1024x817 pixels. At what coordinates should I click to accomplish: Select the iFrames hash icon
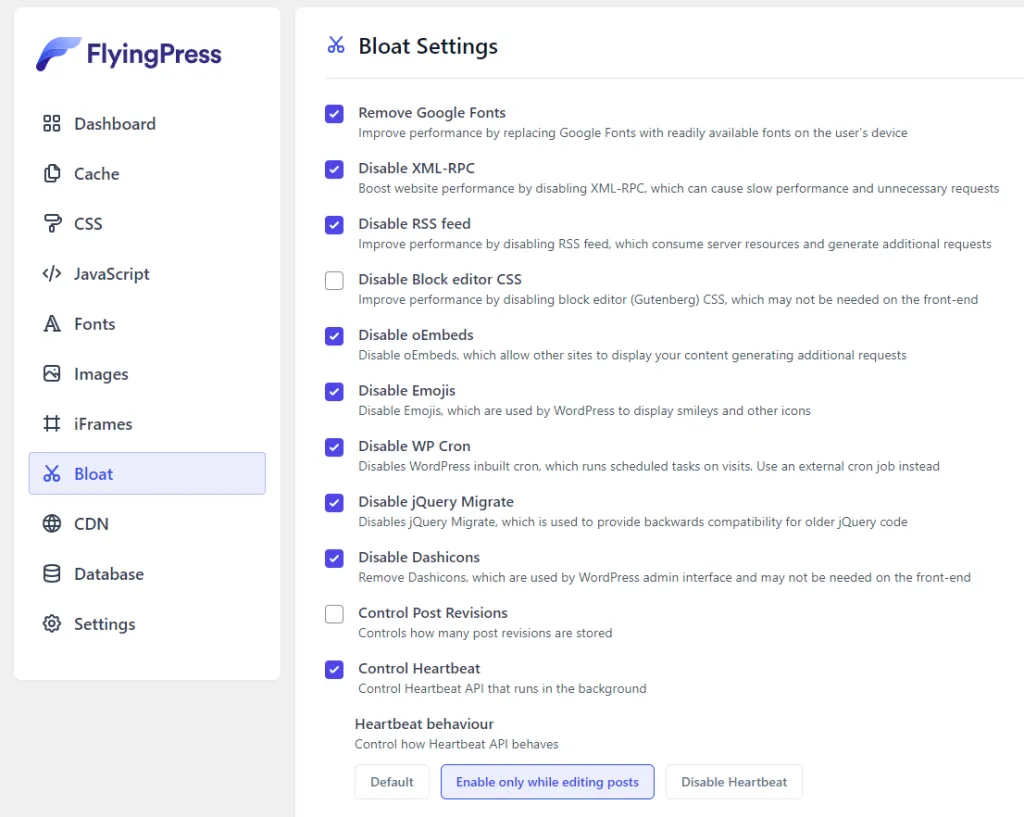(x=52, y=424)
